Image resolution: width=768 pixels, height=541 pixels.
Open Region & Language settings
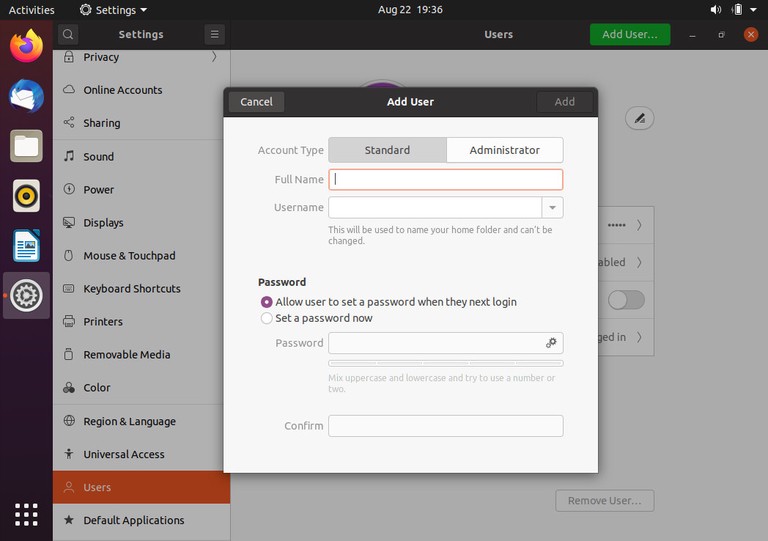pyautogui.click(x=142, y=422)
